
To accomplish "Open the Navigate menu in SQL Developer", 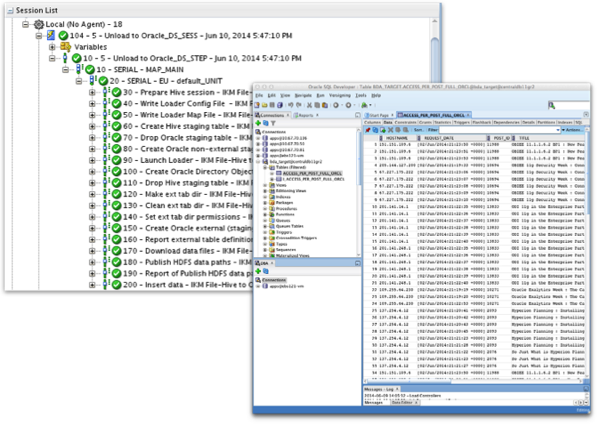I will click(x=303, y=95).
